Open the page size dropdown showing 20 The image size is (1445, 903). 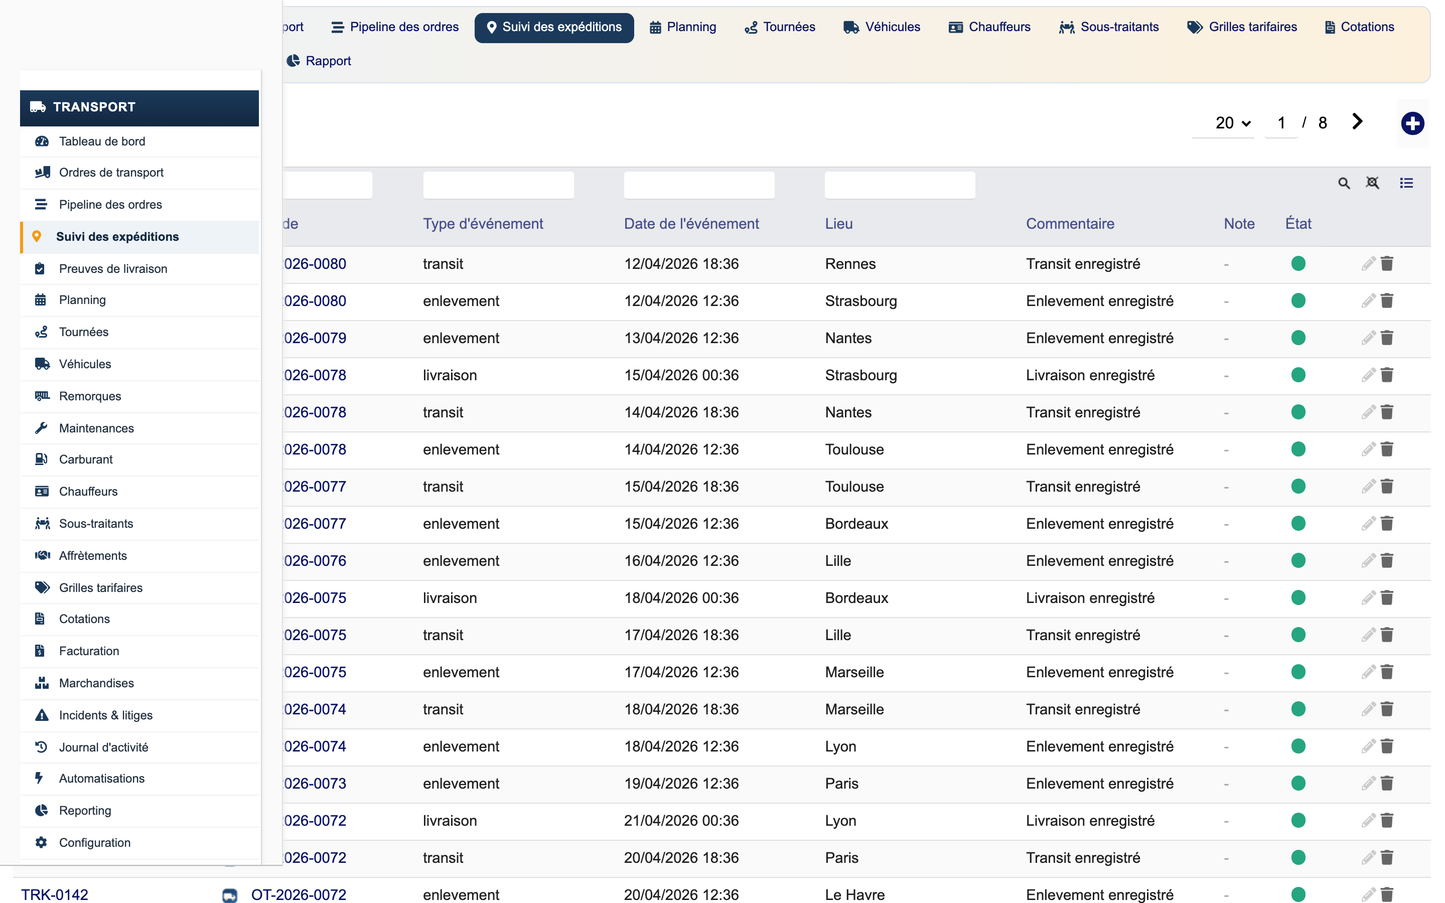[1224, 123]
